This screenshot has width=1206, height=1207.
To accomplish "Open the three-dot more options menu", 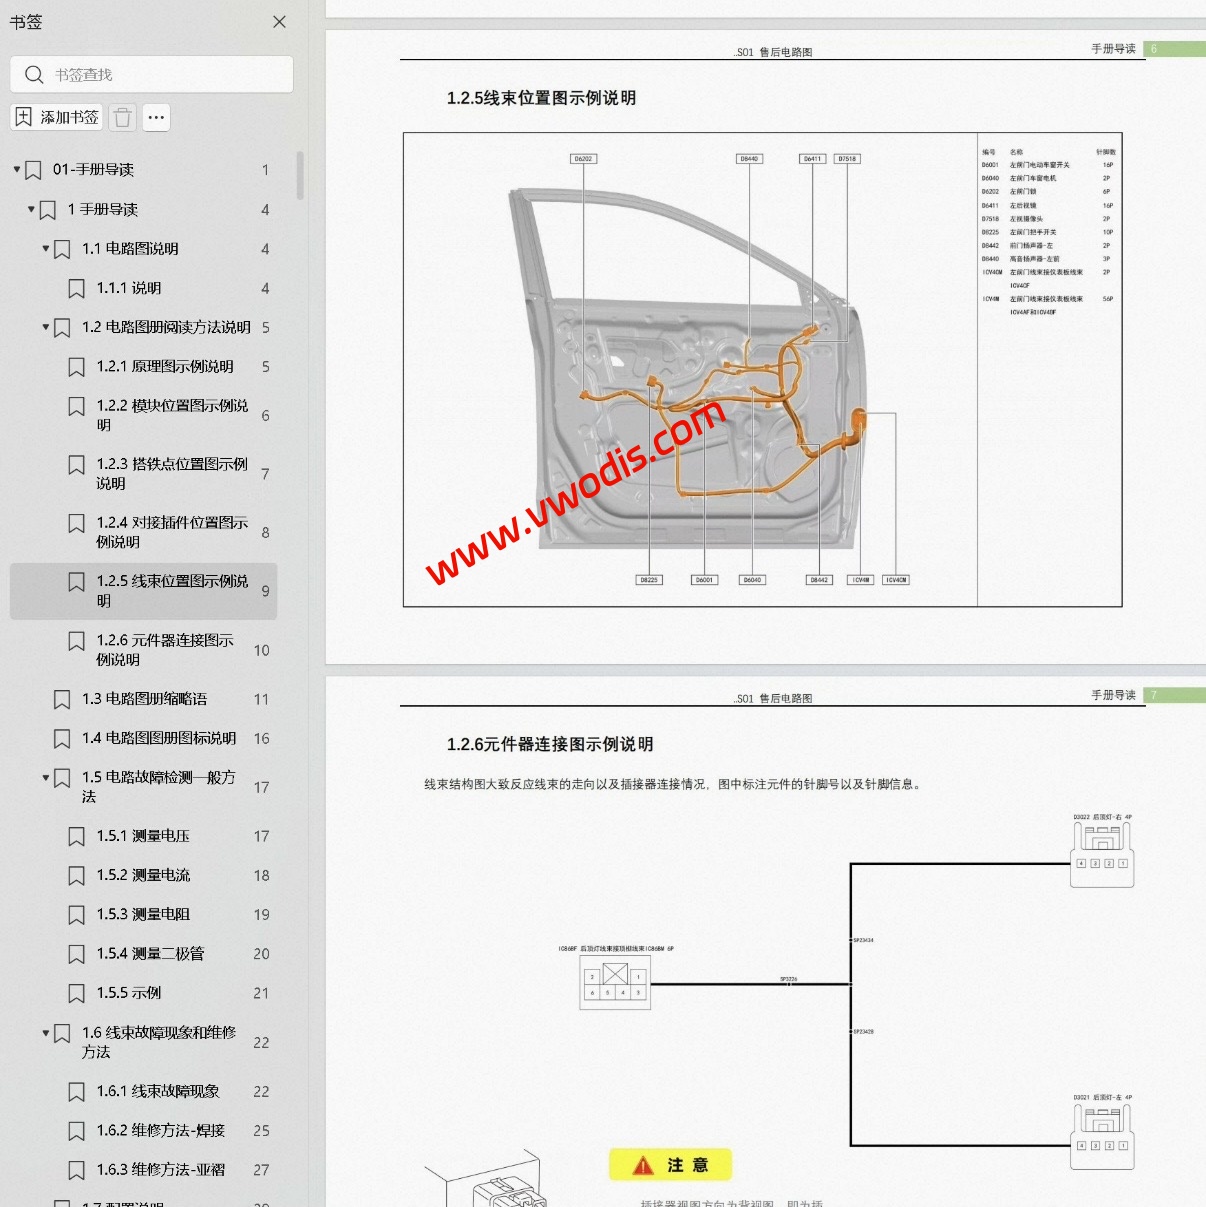I will point(156,117).
